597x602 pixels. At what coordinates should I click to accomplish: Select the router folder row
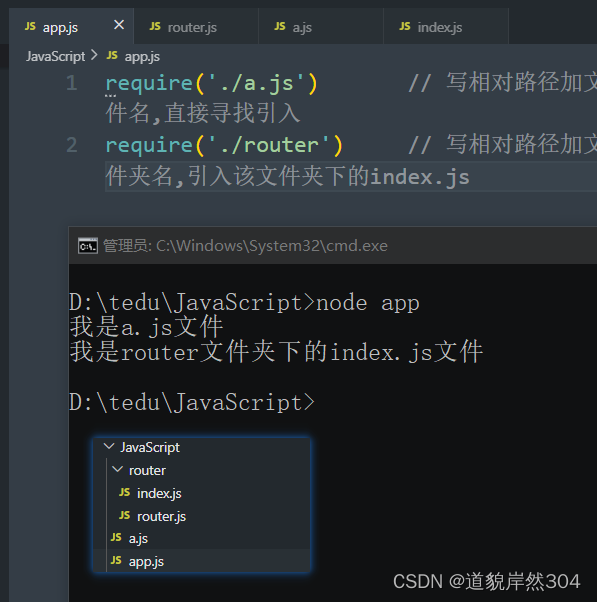coord(202,470)
